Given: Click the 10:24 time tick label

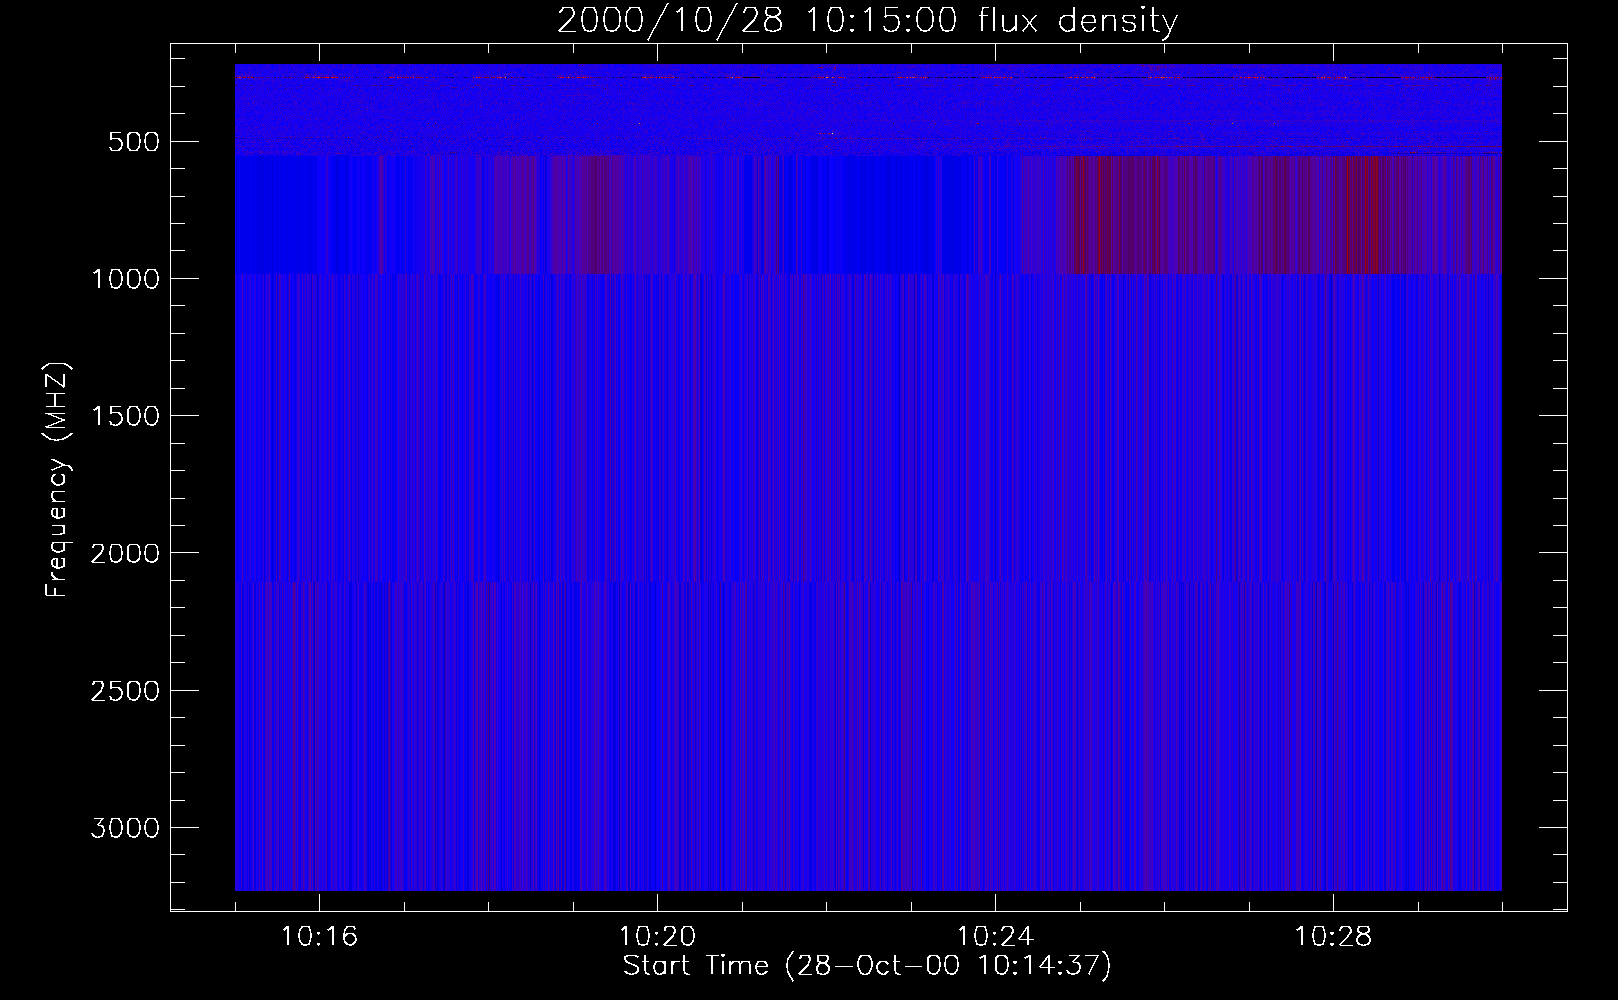Looking at the screenshot, I should [995, 937].
